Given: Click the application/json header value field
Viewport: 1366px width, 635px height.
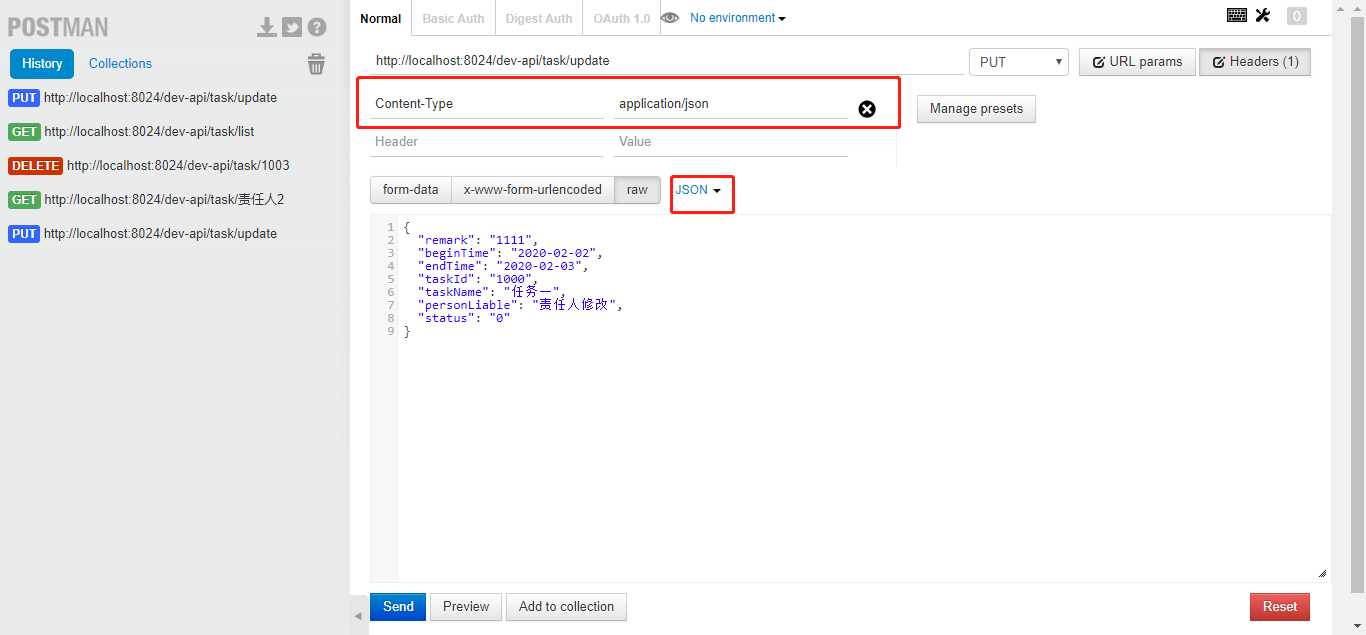Looking at the screenshot, I should click(731, 104).
